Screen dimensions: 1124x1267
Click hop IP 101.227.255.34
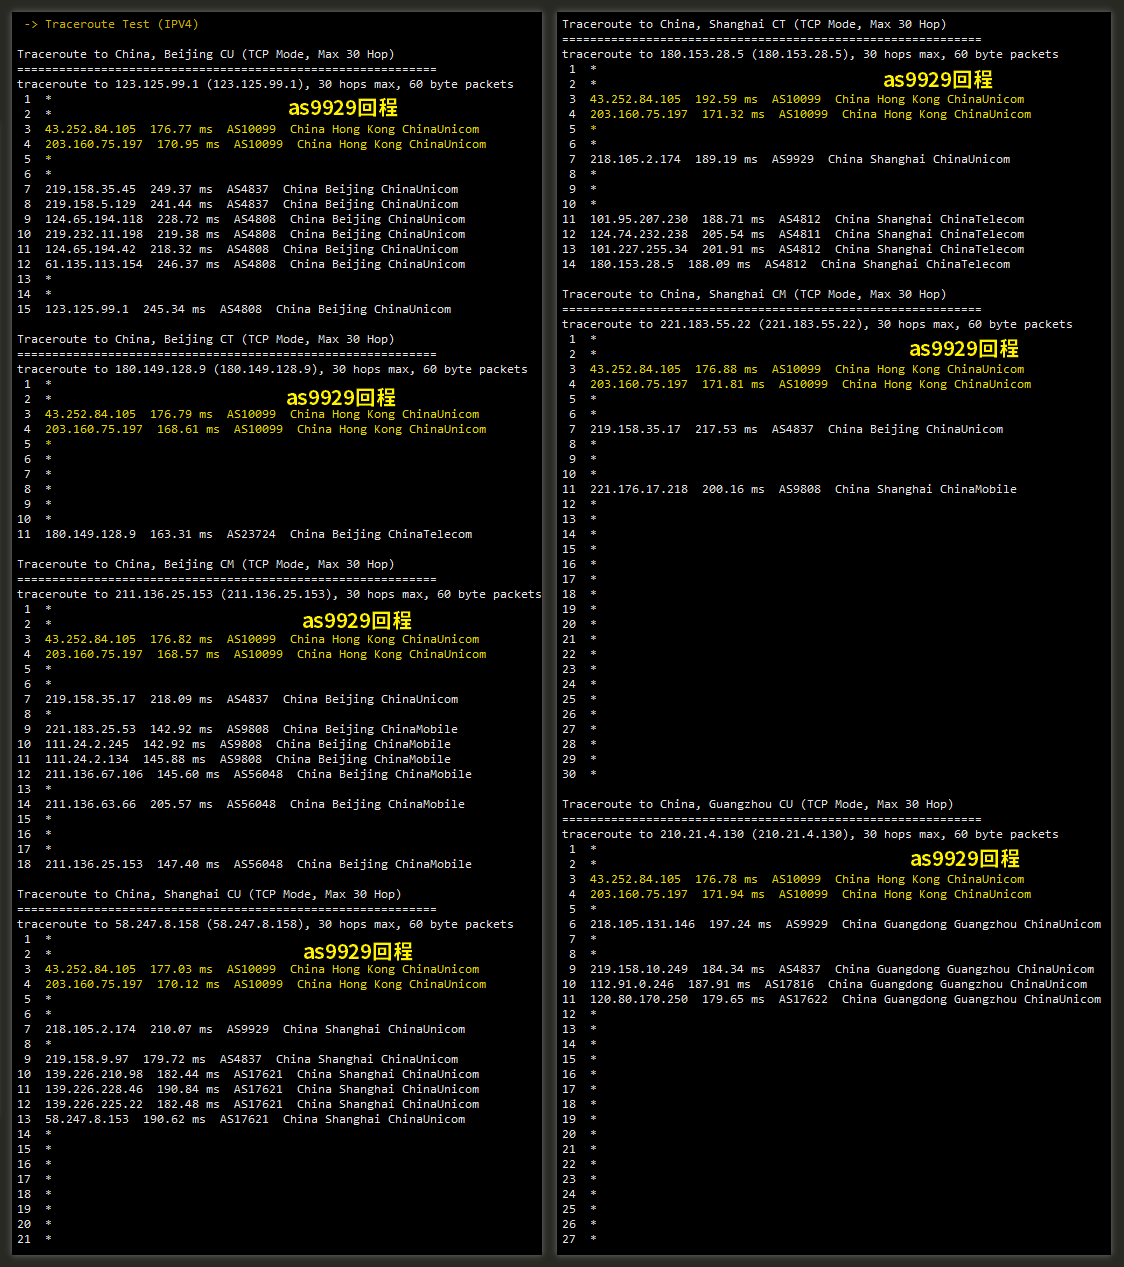pyautogui.click(x=639, y=249)
